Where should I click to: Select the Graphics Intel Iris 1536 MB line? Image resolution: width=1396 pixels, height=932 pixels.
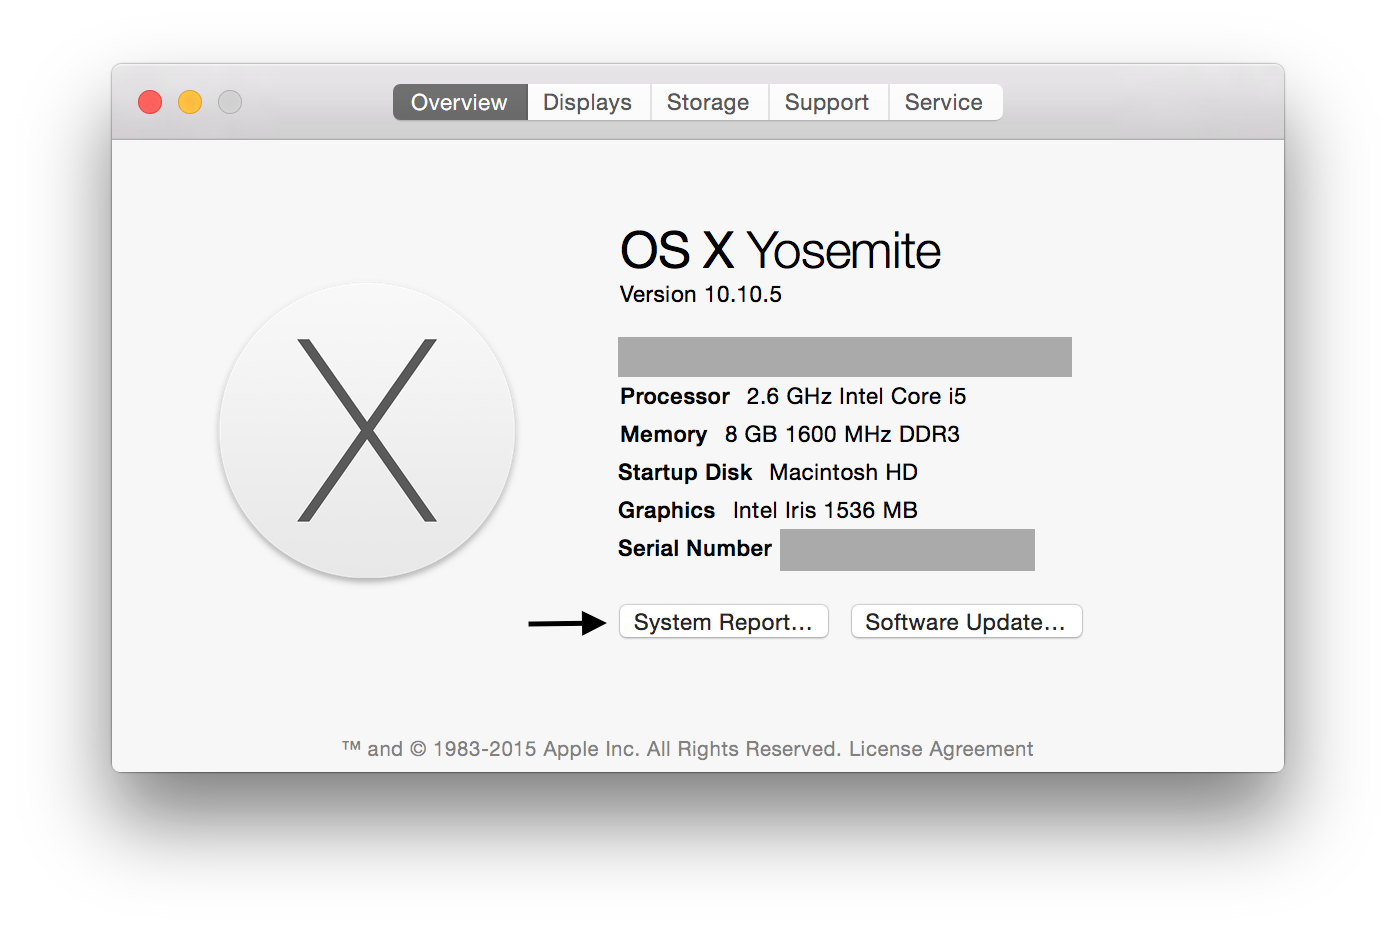point(768,510)
